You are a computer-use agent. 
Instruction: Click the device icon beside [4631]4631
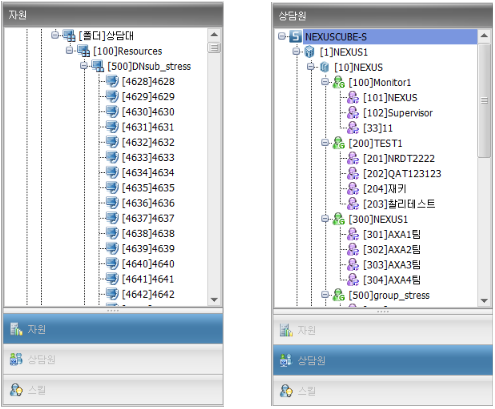pyautogui.click(x=112, y=127)
